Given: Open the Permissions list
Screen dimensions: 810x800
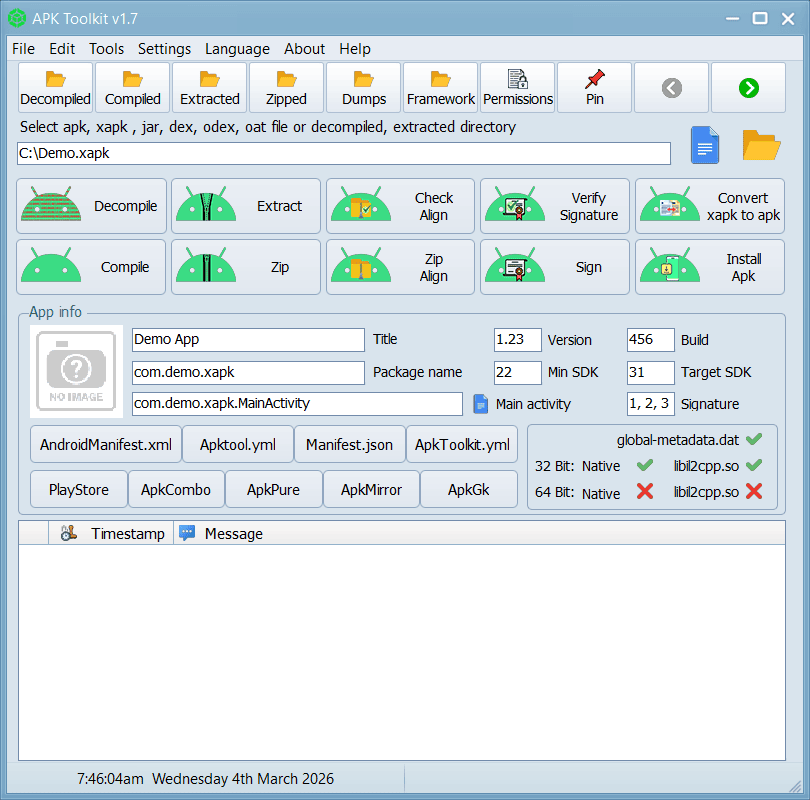Looking at the screenshot, I should tap(518, 88).
